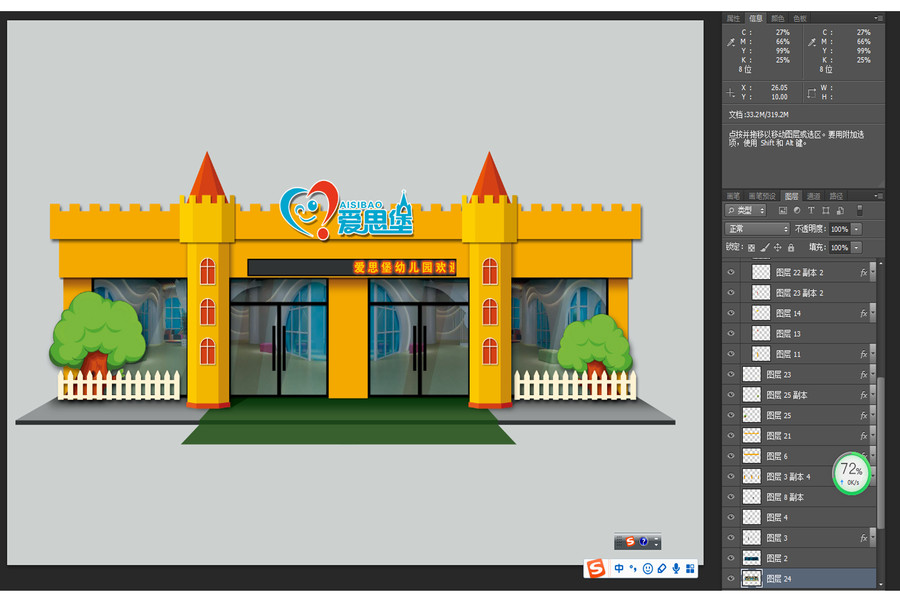Hide layer 图层 23 副本 2
The height and width of the screenshot is (600, 900).
click(731, 293)
